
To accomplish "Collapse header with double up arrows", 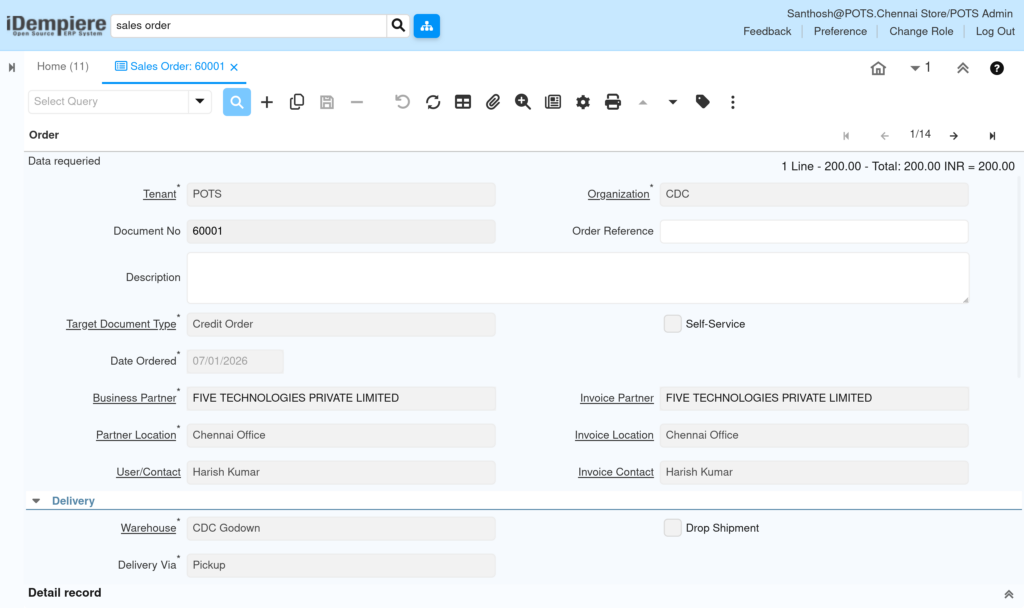I will [963, 68].
